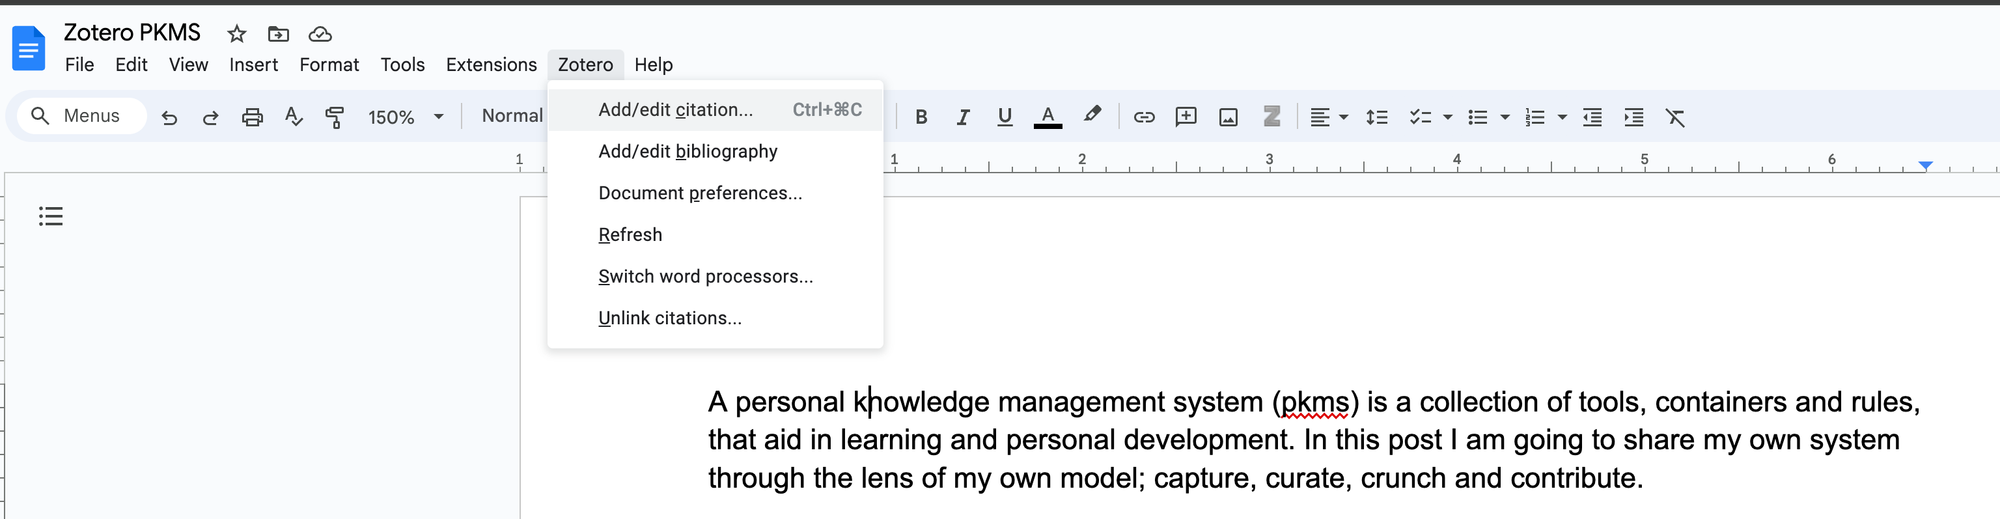Open the Edit menu
This screenshot has height=519, width=2000.
(x=131, y=65)
